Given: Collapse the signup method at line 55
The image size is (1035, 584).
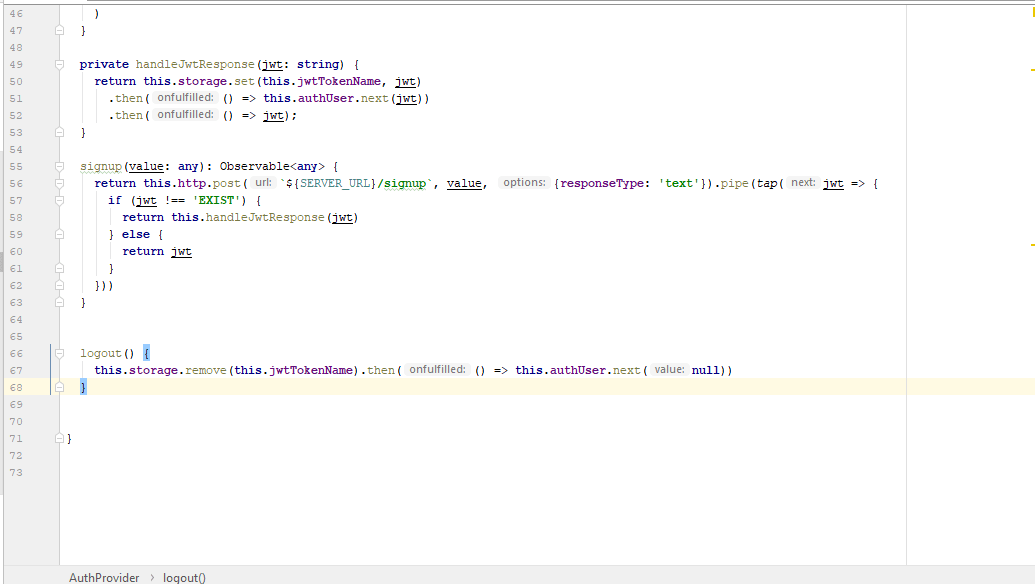Looking at the screenshot, I should point(60,166).
